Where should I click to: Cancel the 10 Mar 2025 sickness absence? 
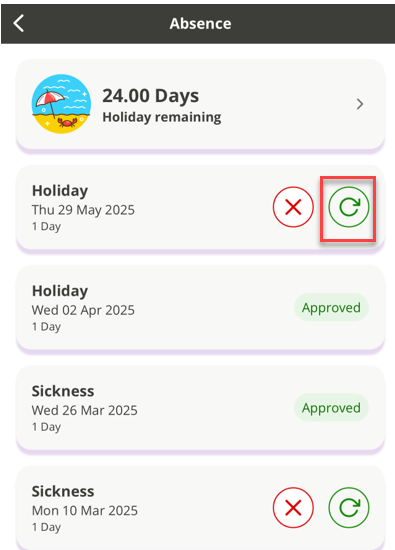click(x=293, y=508)
